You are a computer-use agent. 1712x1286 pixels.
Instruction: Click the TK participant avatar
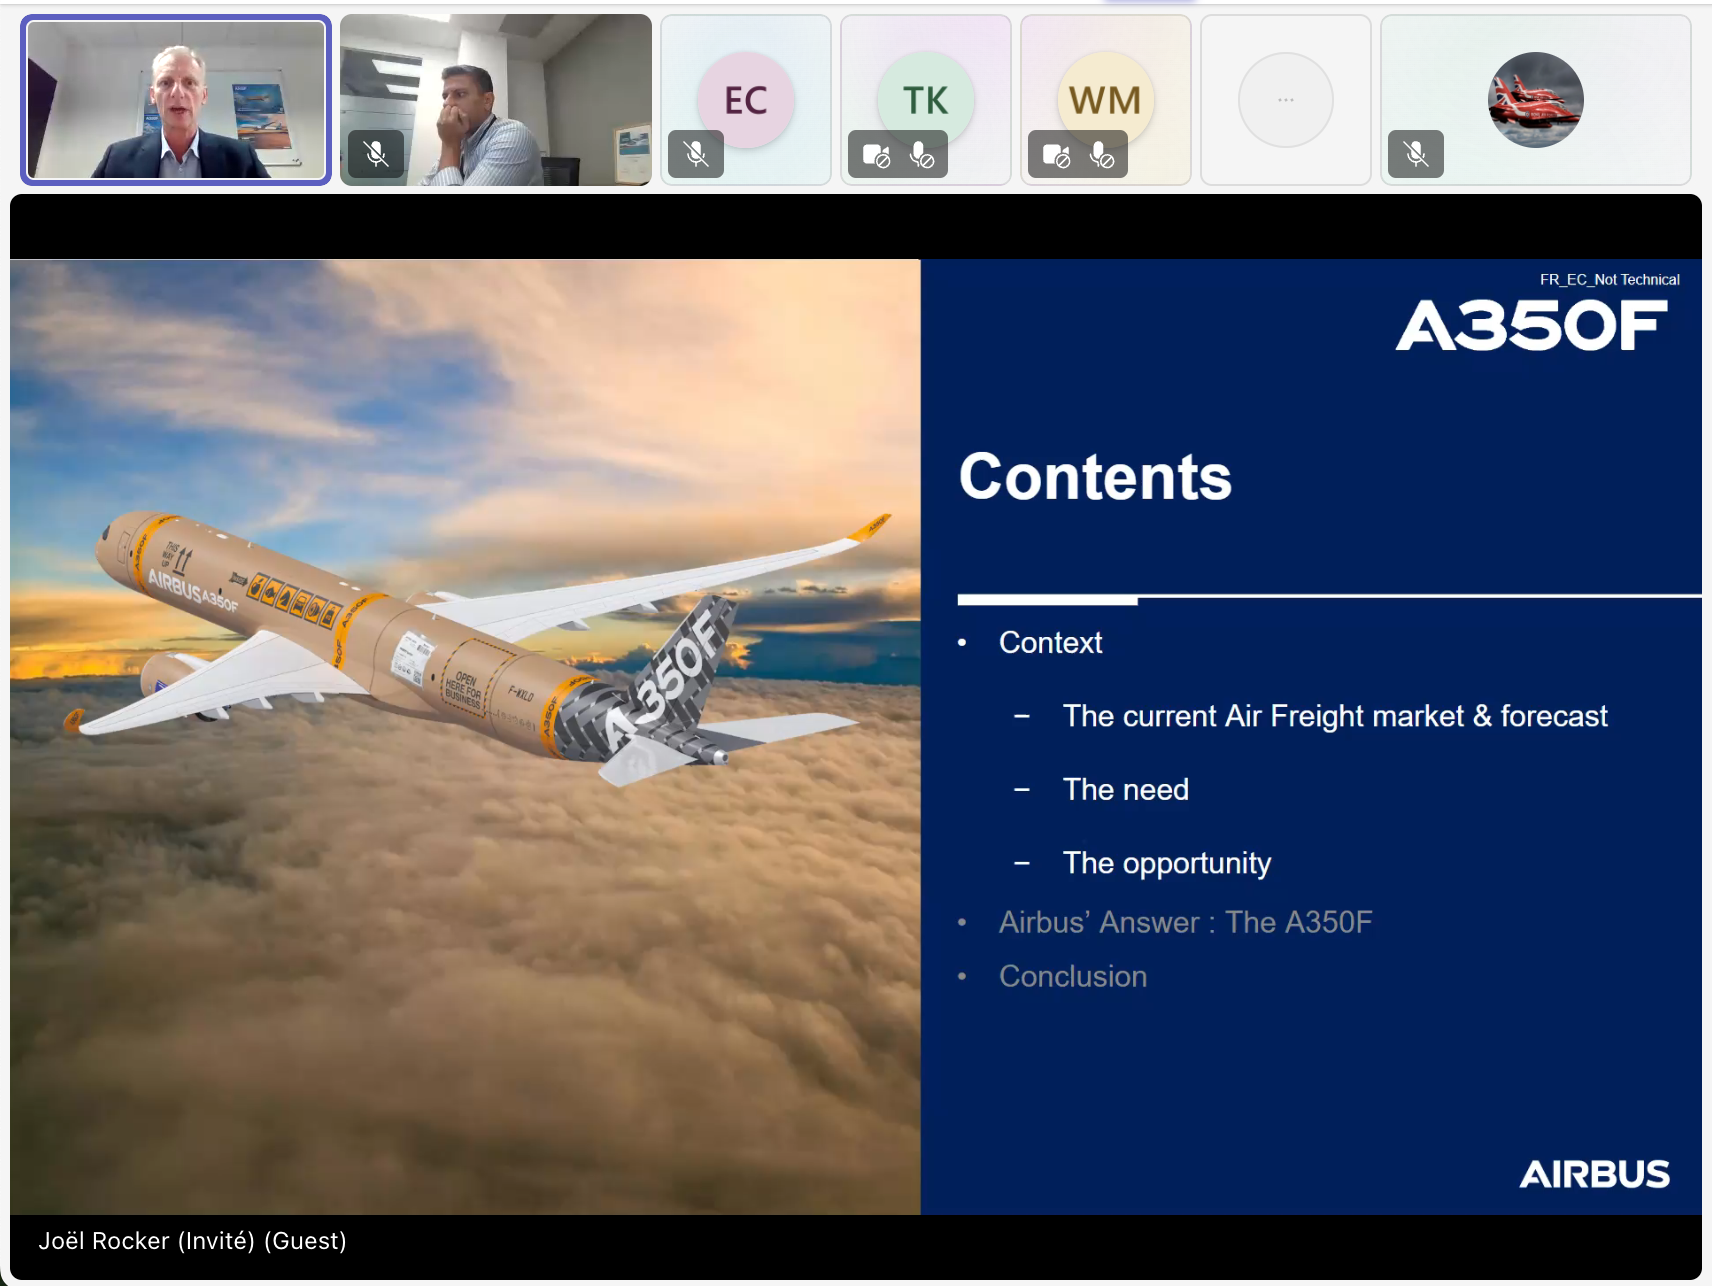(x=925, y=98)
